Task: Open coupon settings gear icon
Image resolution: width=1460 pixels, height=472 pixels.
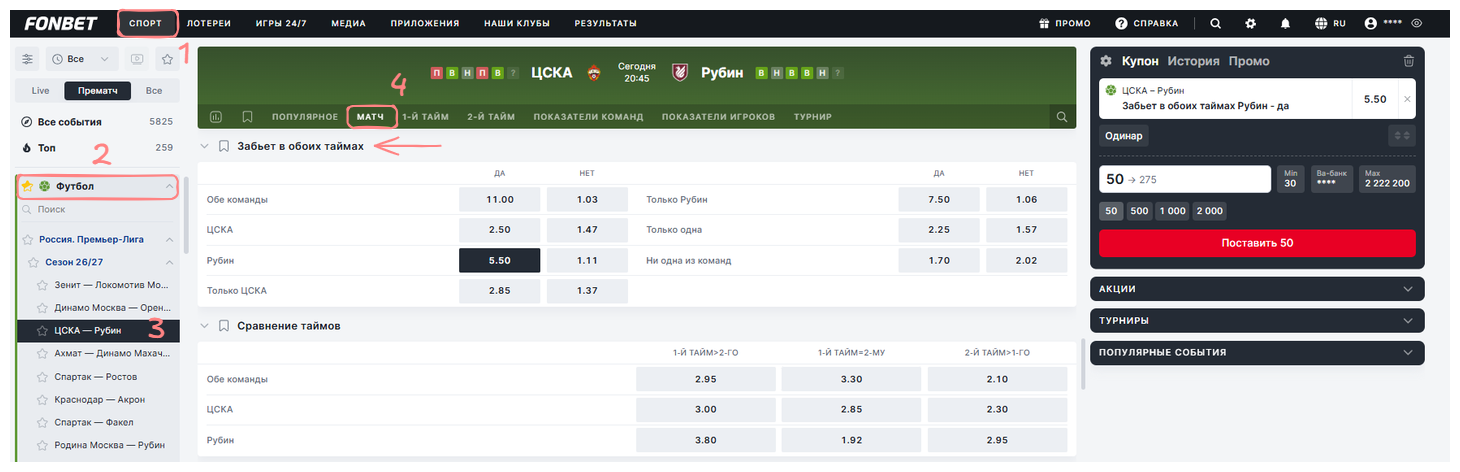Action: point(1106,61)
